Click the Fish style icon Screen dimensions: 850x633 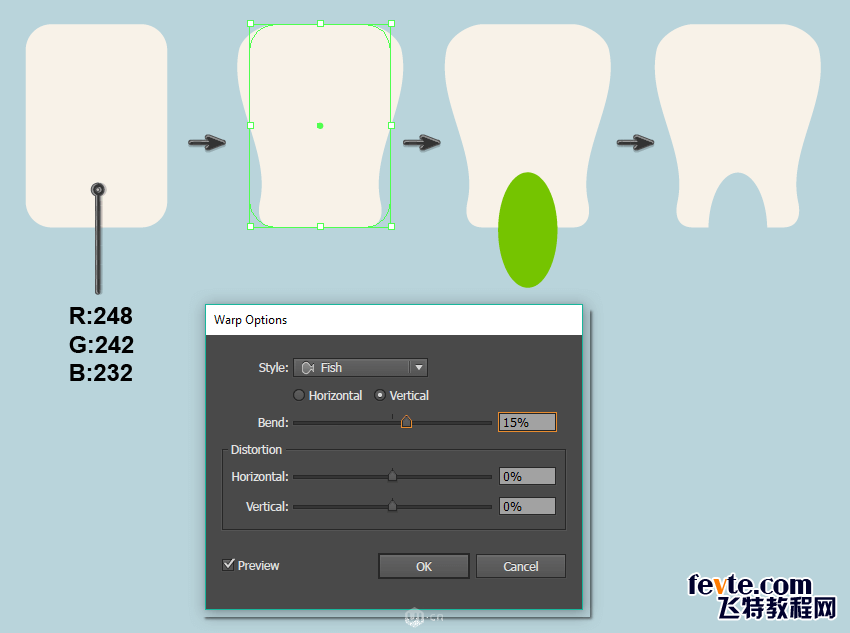308,368
